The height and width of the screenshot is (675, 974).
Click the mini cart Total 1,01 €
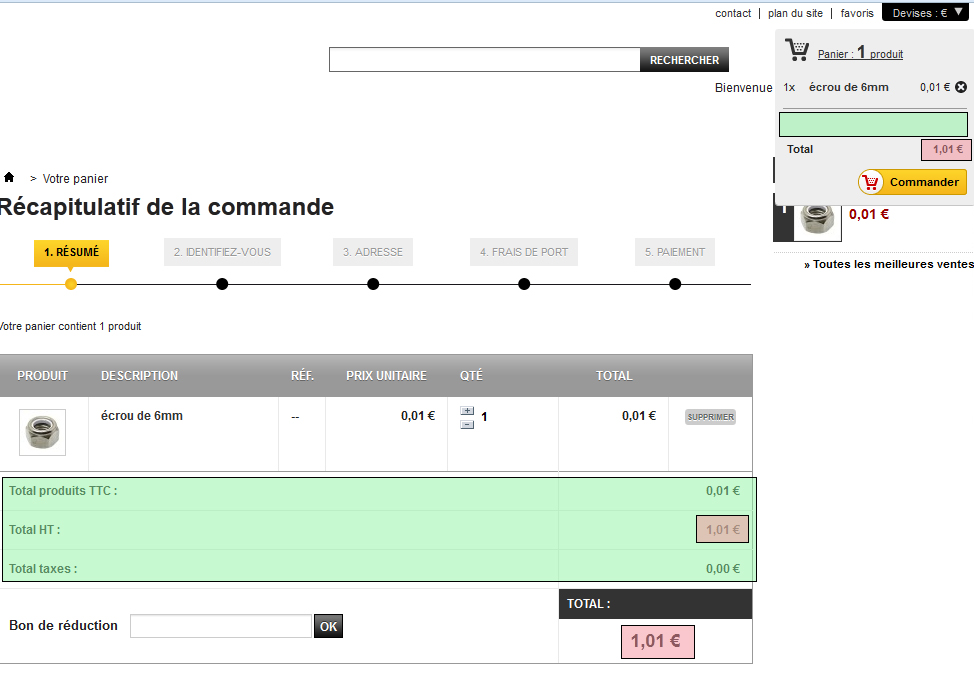pyautogui.click(x=946, y=150)
